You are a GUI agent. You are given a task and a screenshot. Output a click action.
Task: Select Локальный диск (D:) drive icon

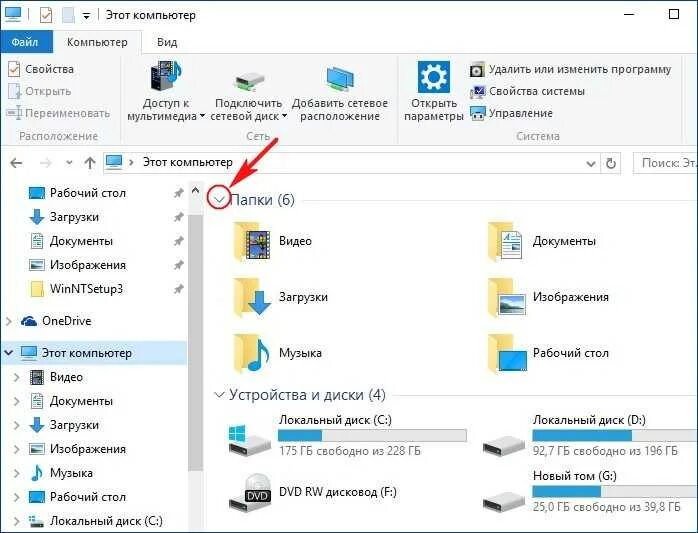pos(504,445)
